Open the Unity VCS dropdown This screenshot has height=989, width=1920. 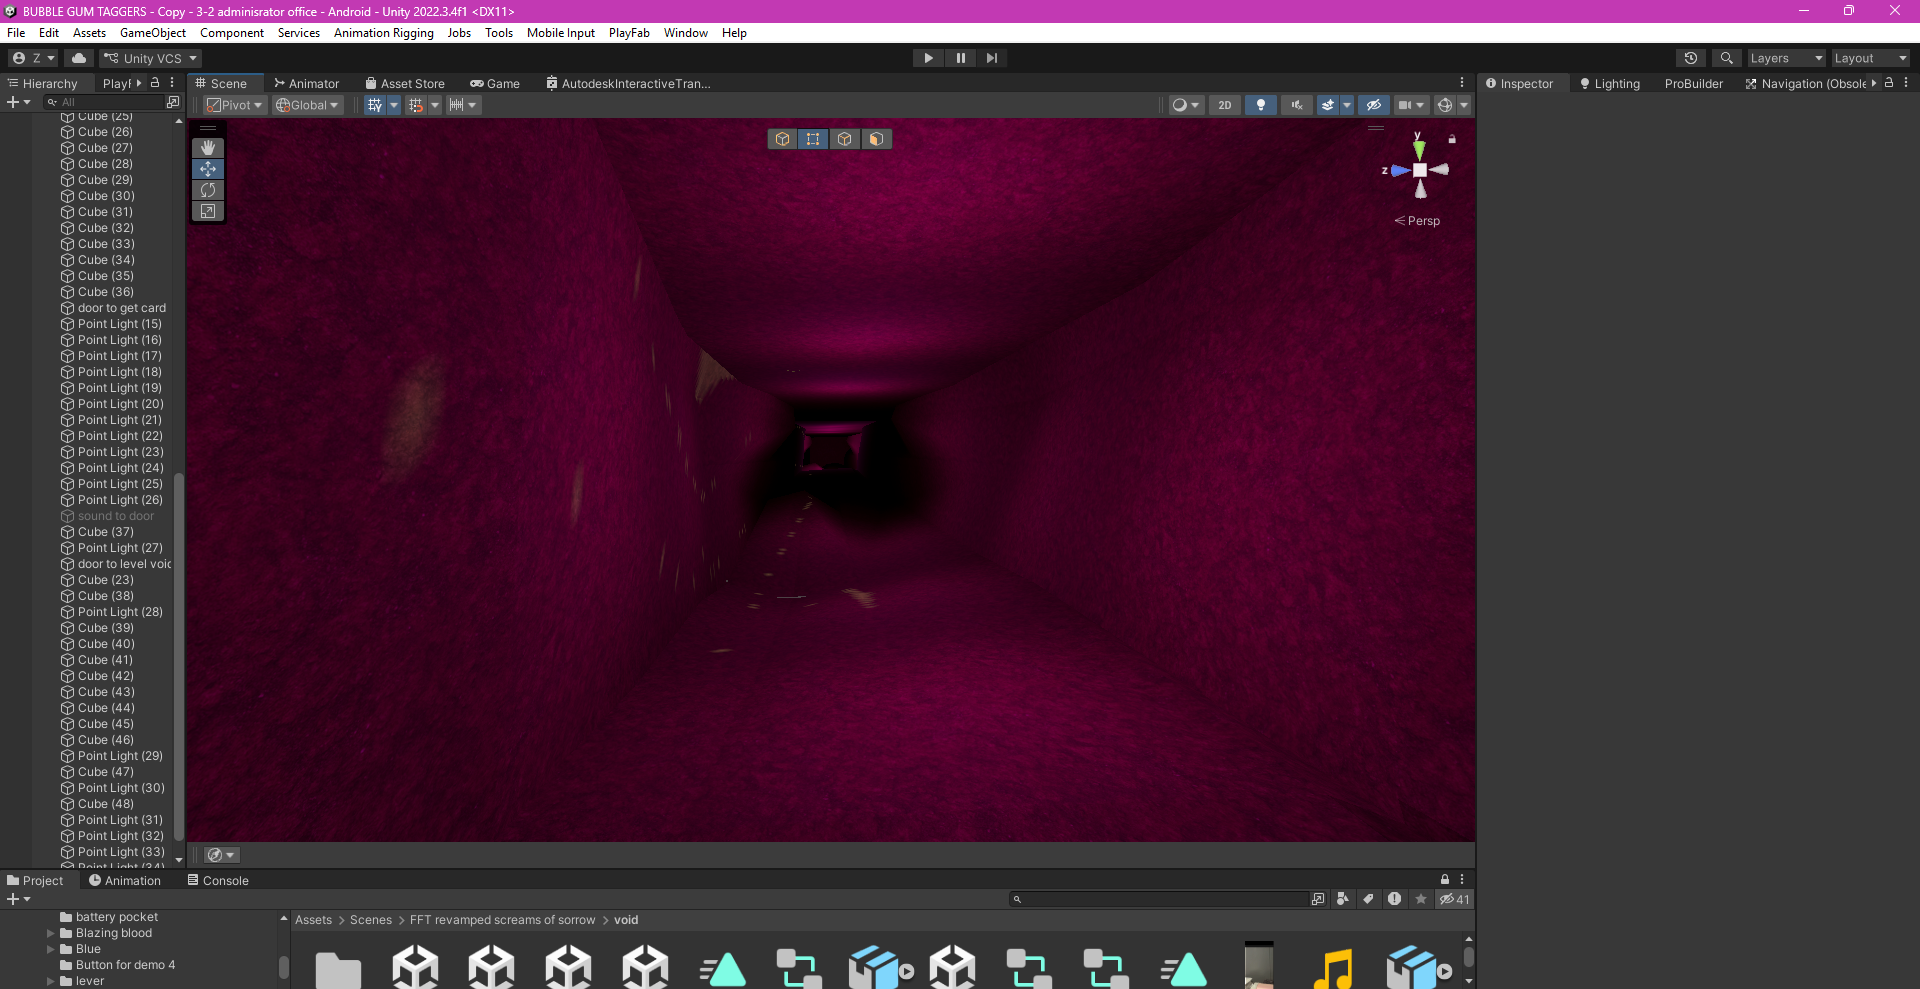[151, 58]
